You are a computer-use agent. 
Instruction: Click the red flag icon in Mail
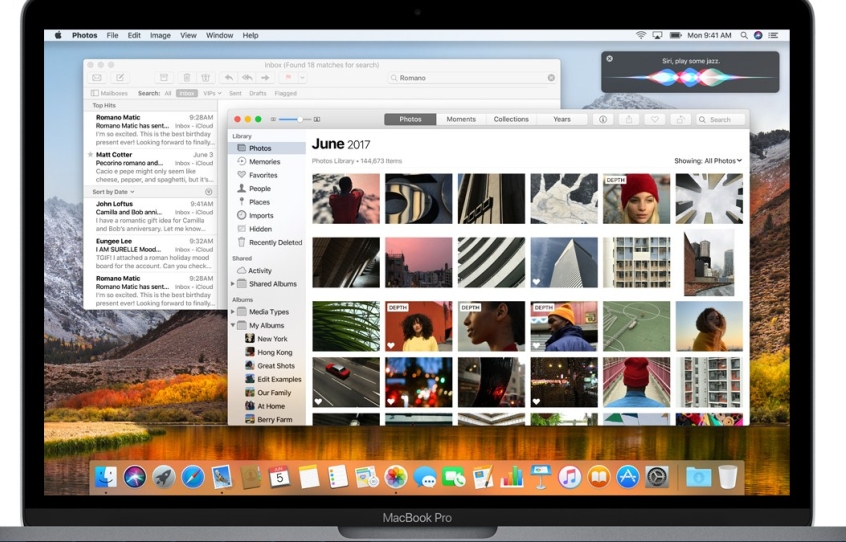(x=287, y=77)
